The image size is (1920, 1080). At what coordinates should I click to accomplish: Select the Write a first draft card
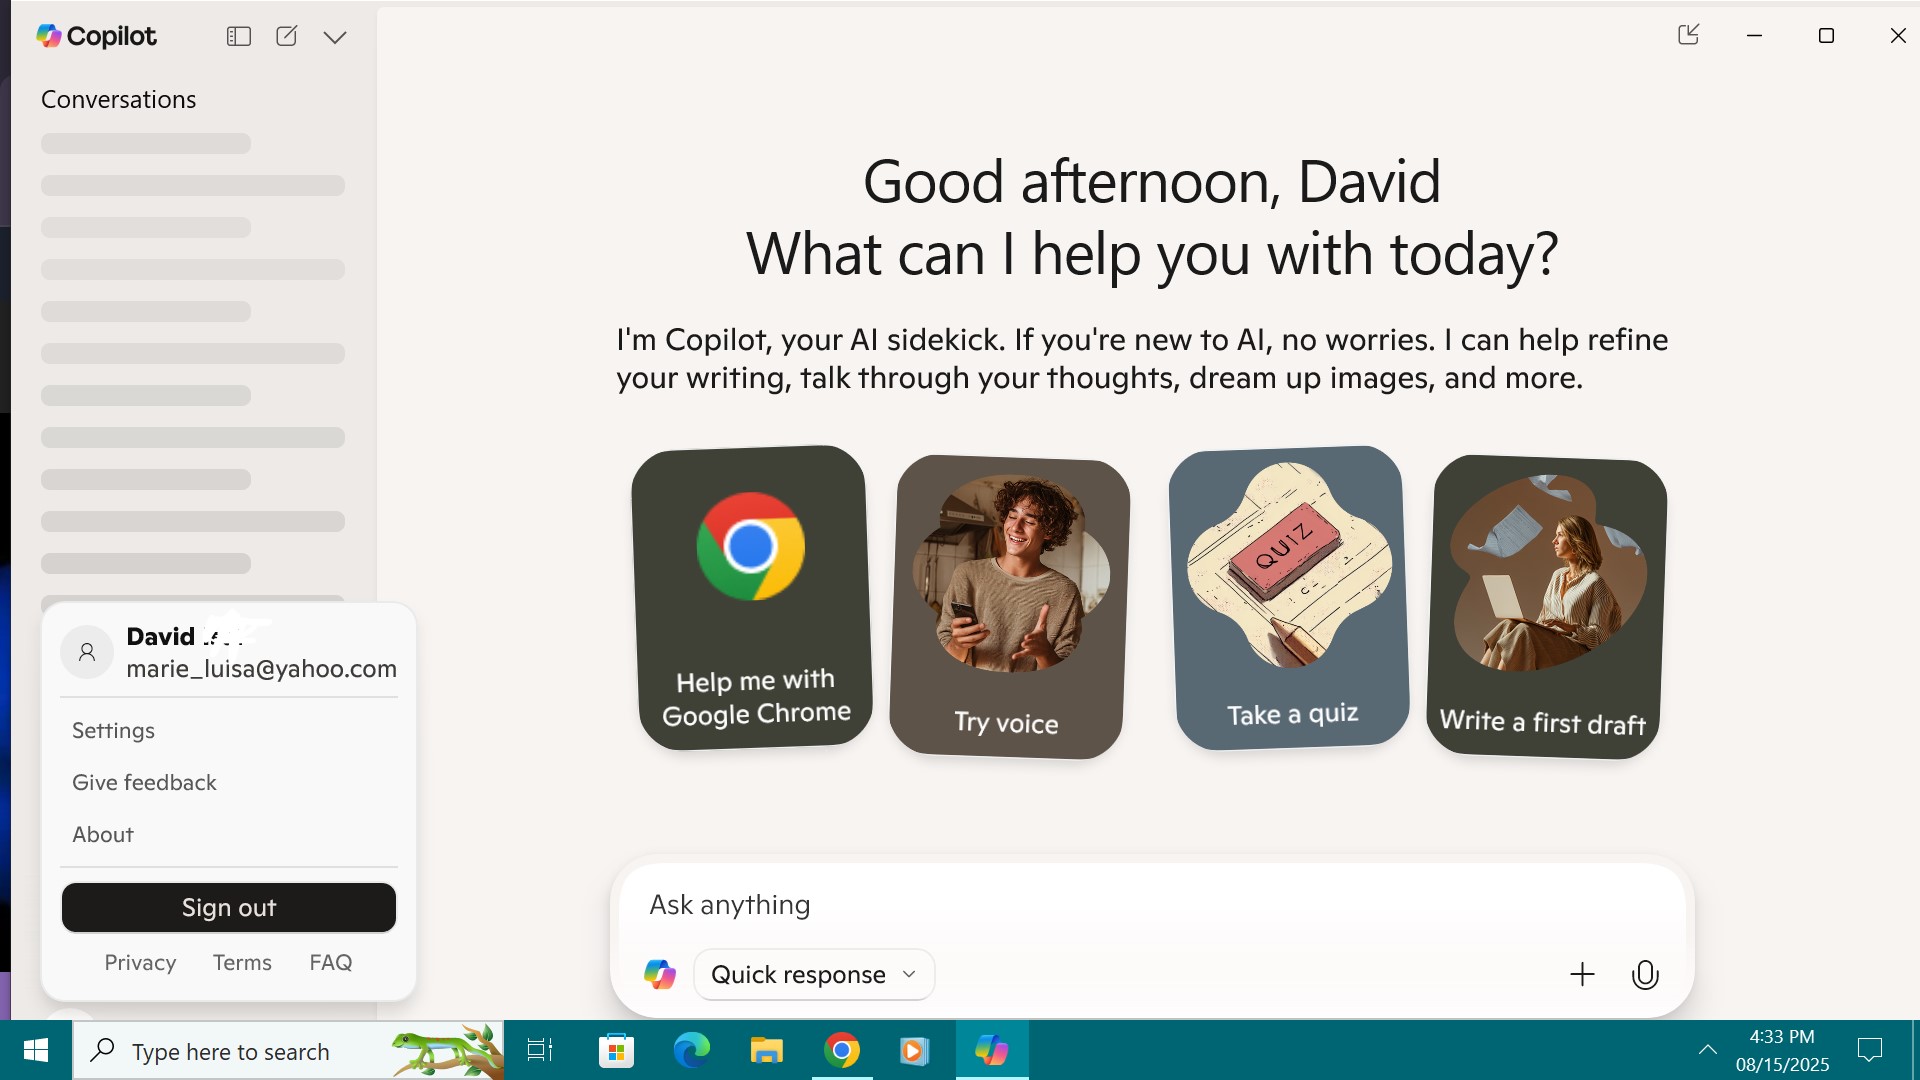click(1547, 607)
